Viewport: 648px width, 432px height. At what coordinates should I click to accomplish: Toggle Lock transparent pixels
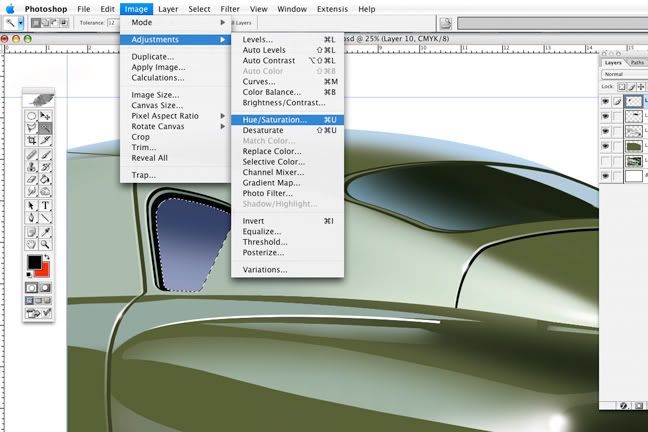click(x=622, y=87)
